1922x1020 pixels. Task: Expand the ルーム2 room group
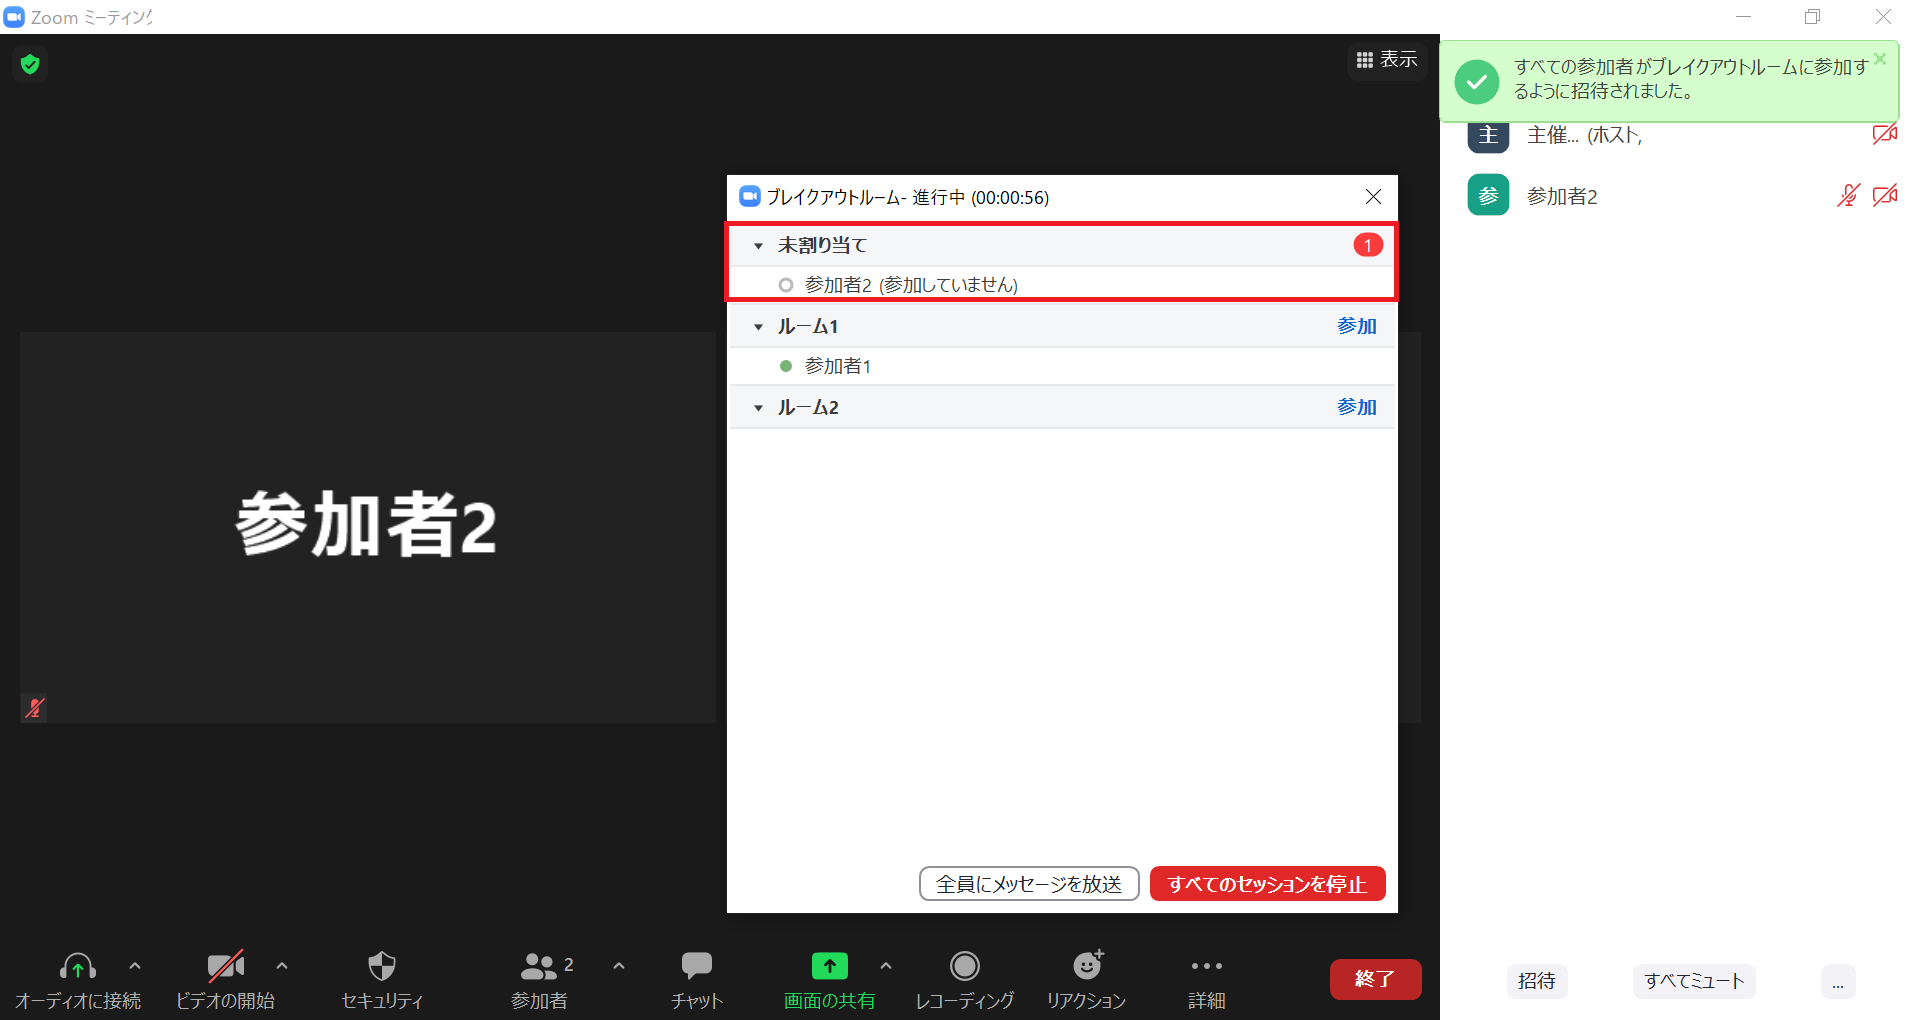click(x=758, y=408)
